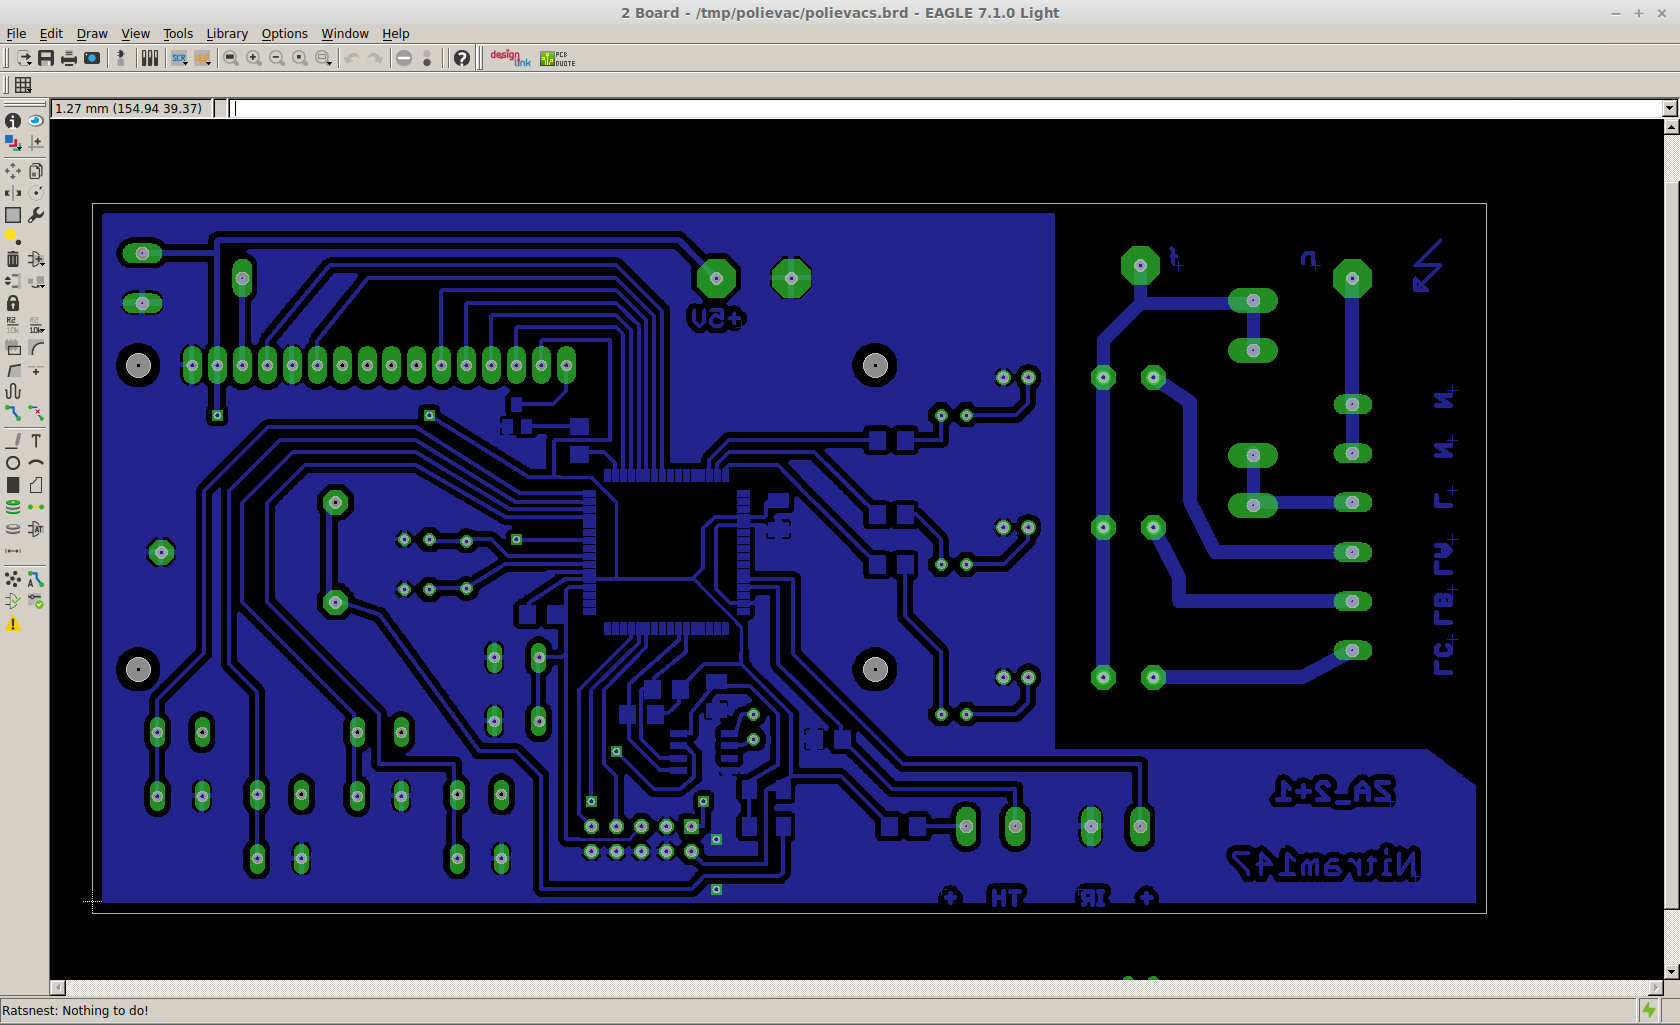Select the Group tool
1680x1025 pixels.
pos(13,215)
